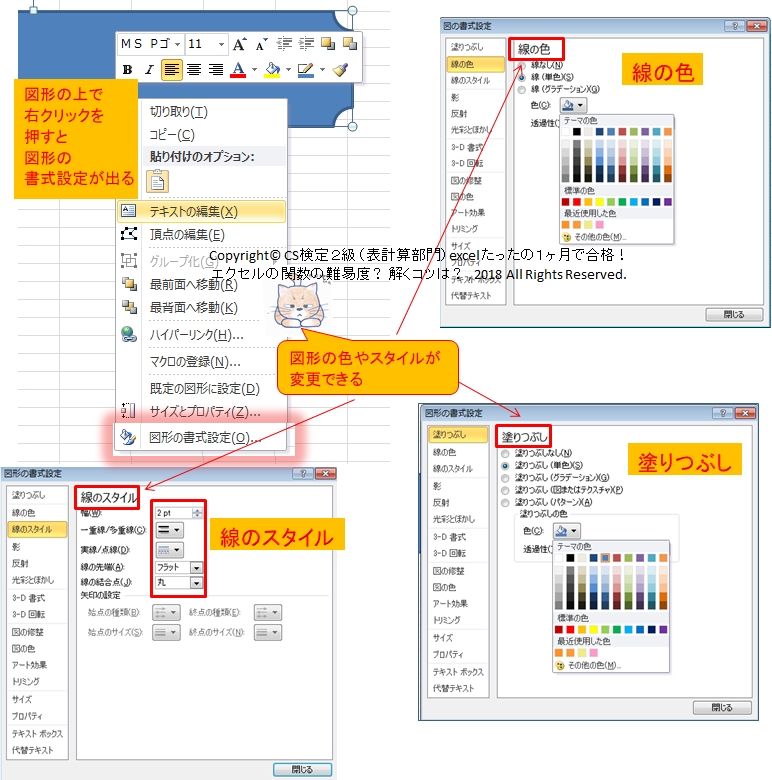Image resolution: width=772 pixels, height=780 pixels.
Task: Open the shape outline dropdown arrow
Action: [x=322, y=70]
